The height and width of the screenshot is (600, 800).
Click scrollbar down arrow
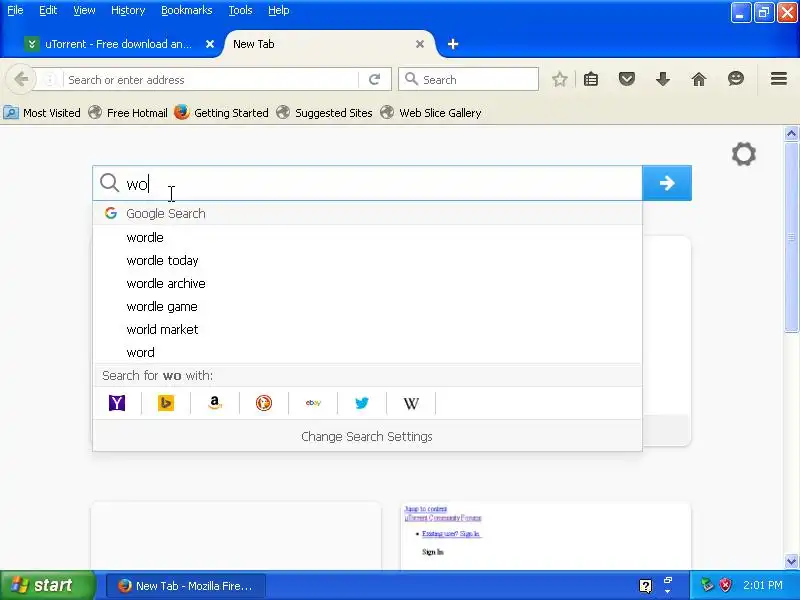tap(791, 562)
